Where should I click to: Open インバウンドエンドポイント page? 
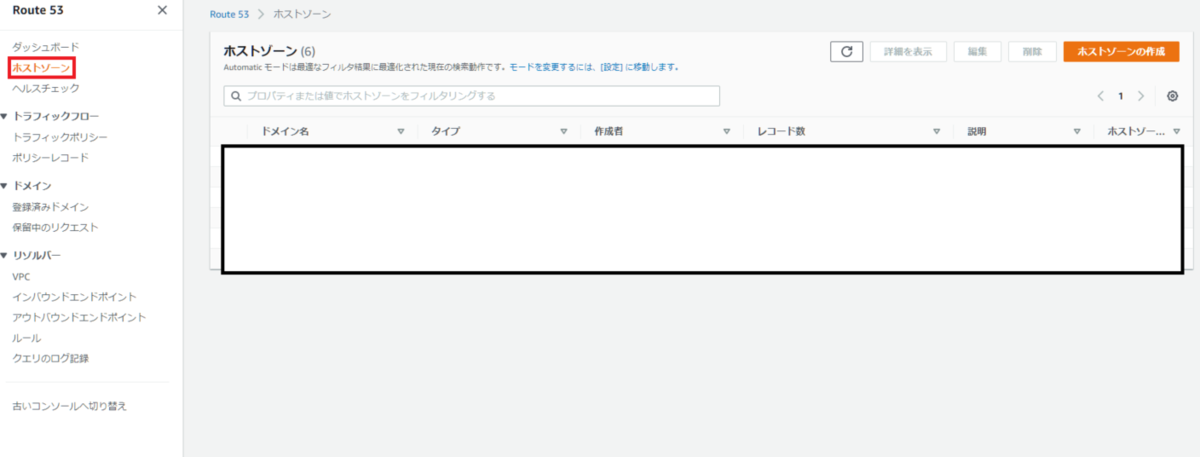[74, 297]
